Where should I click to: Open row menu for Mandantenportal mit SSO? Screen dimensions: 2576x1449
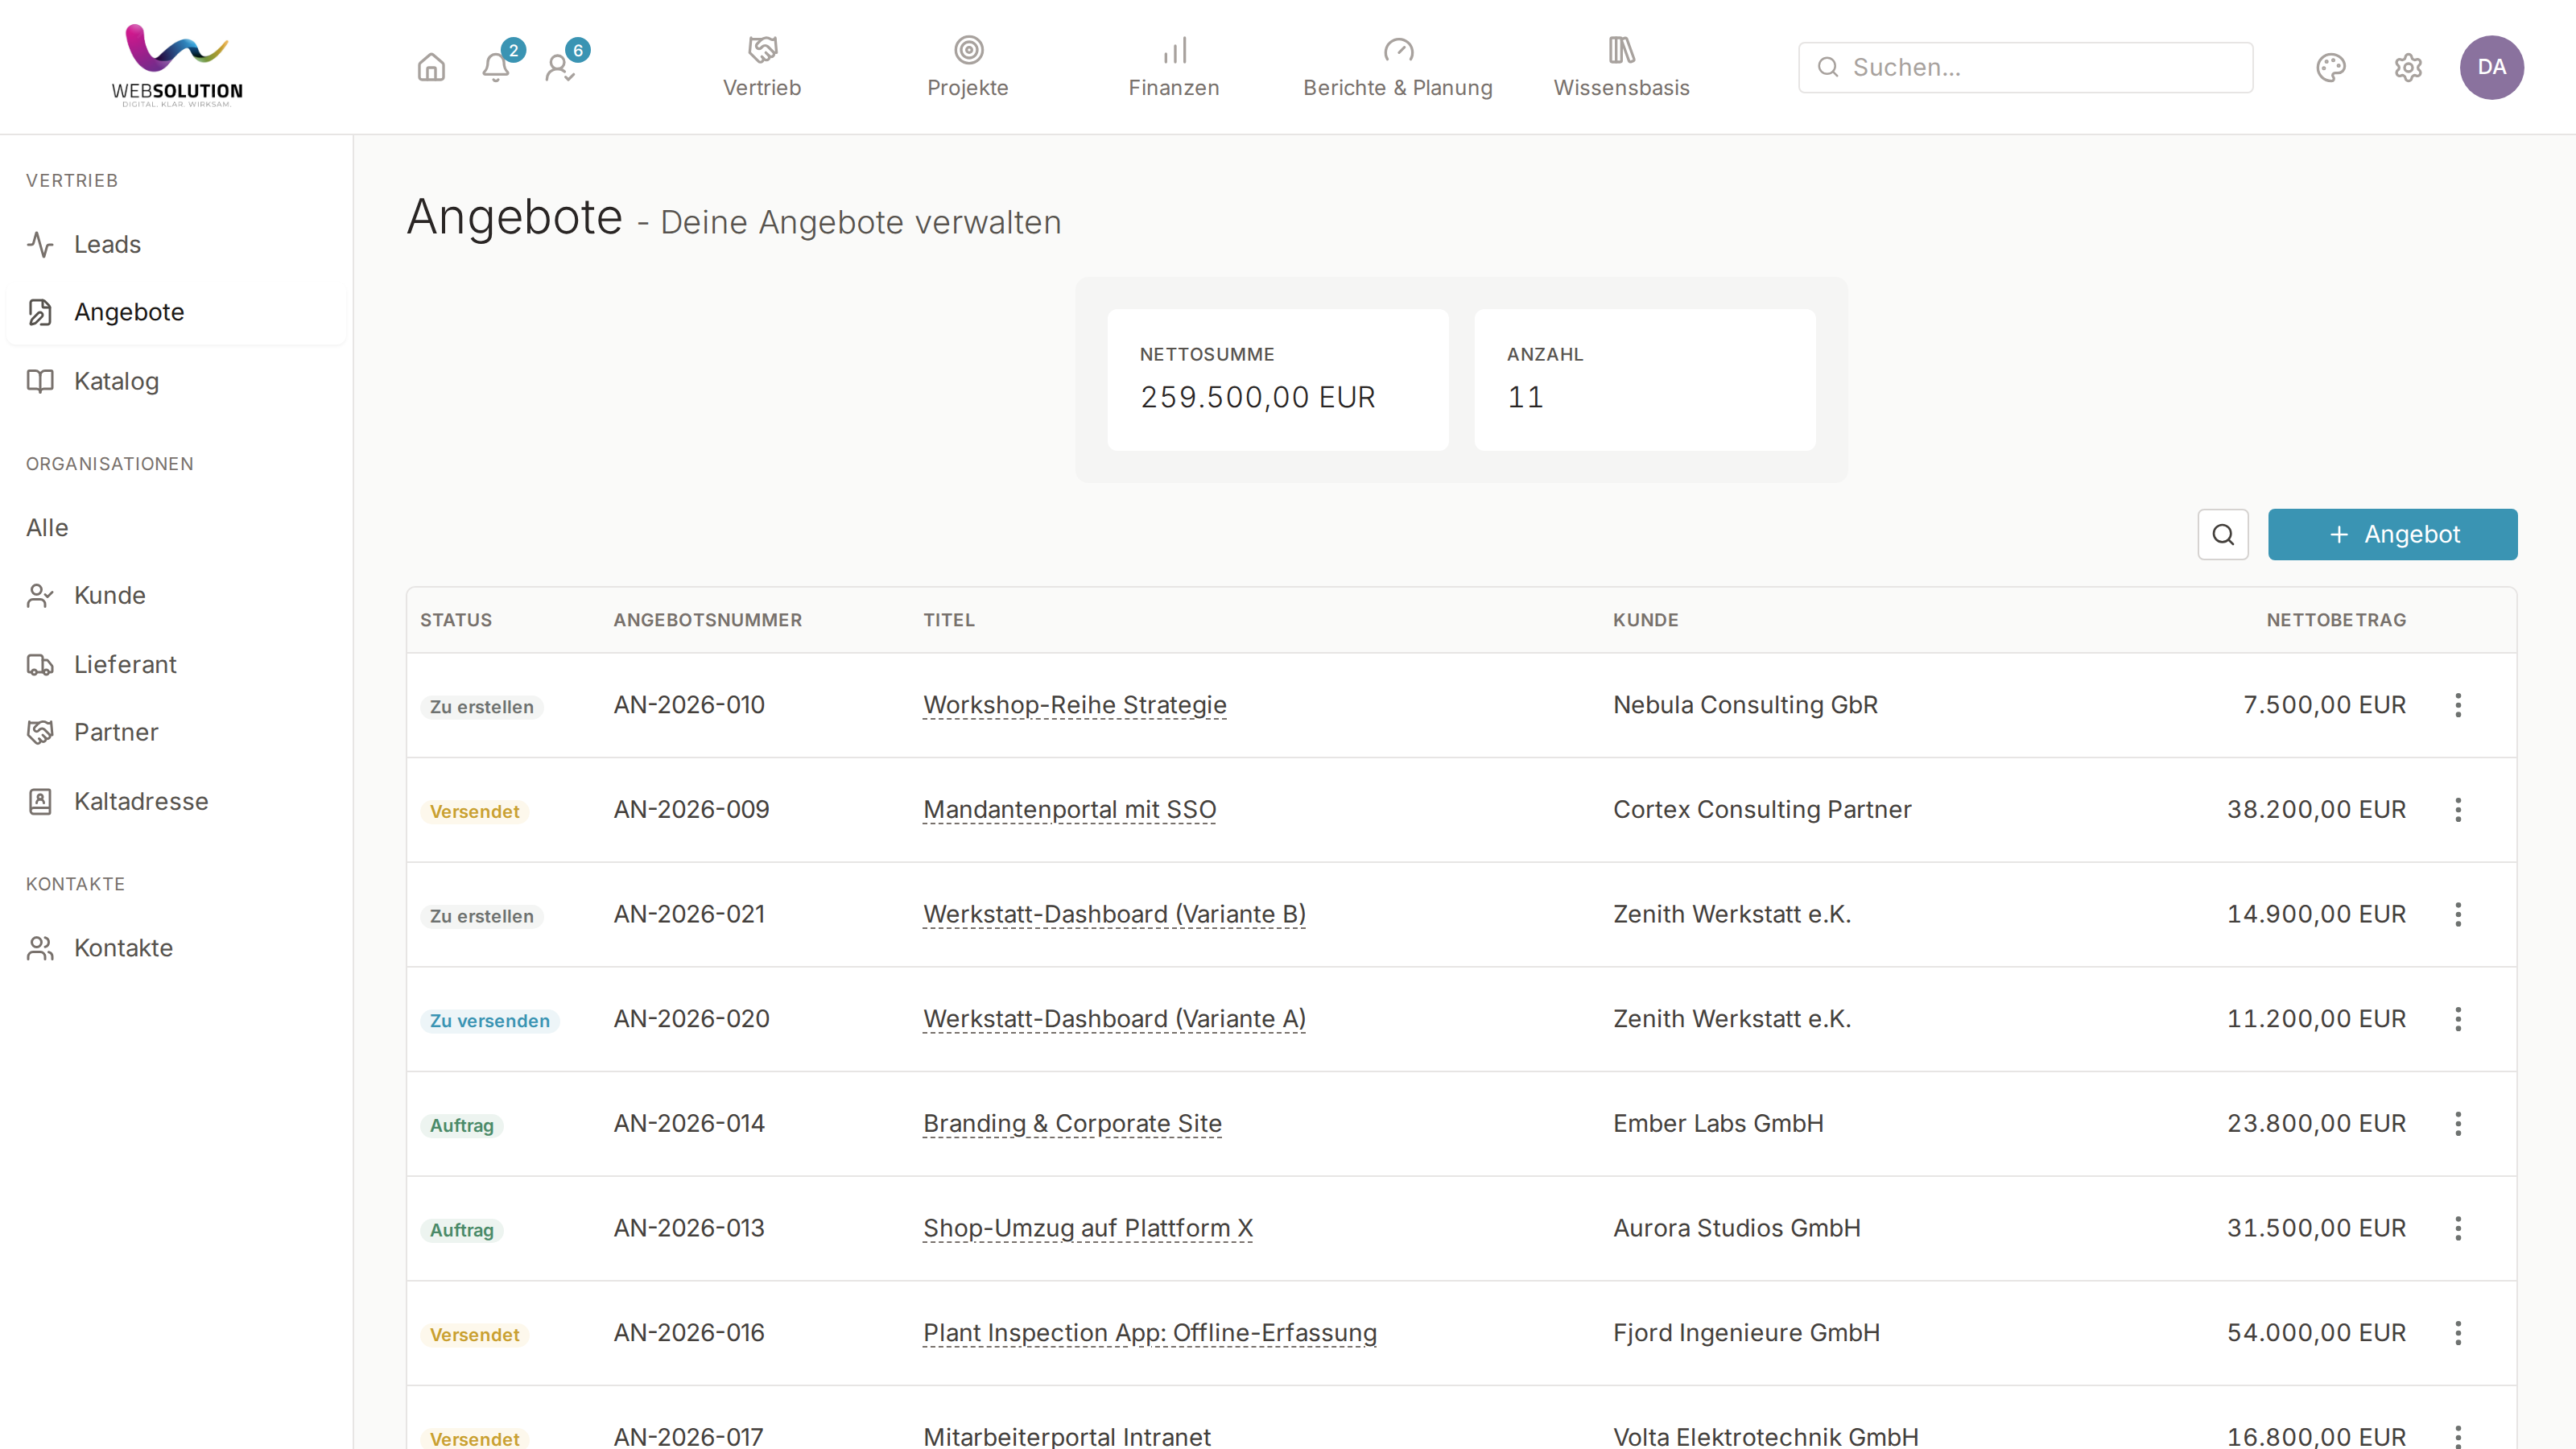2458,809
